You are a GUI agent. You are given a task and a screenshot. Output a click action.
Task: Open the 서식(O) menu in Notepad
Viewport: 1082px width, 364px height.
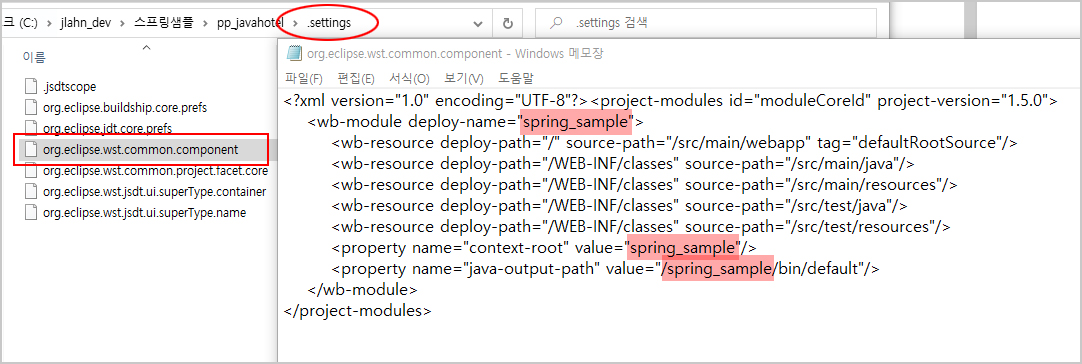click(409, 78)
